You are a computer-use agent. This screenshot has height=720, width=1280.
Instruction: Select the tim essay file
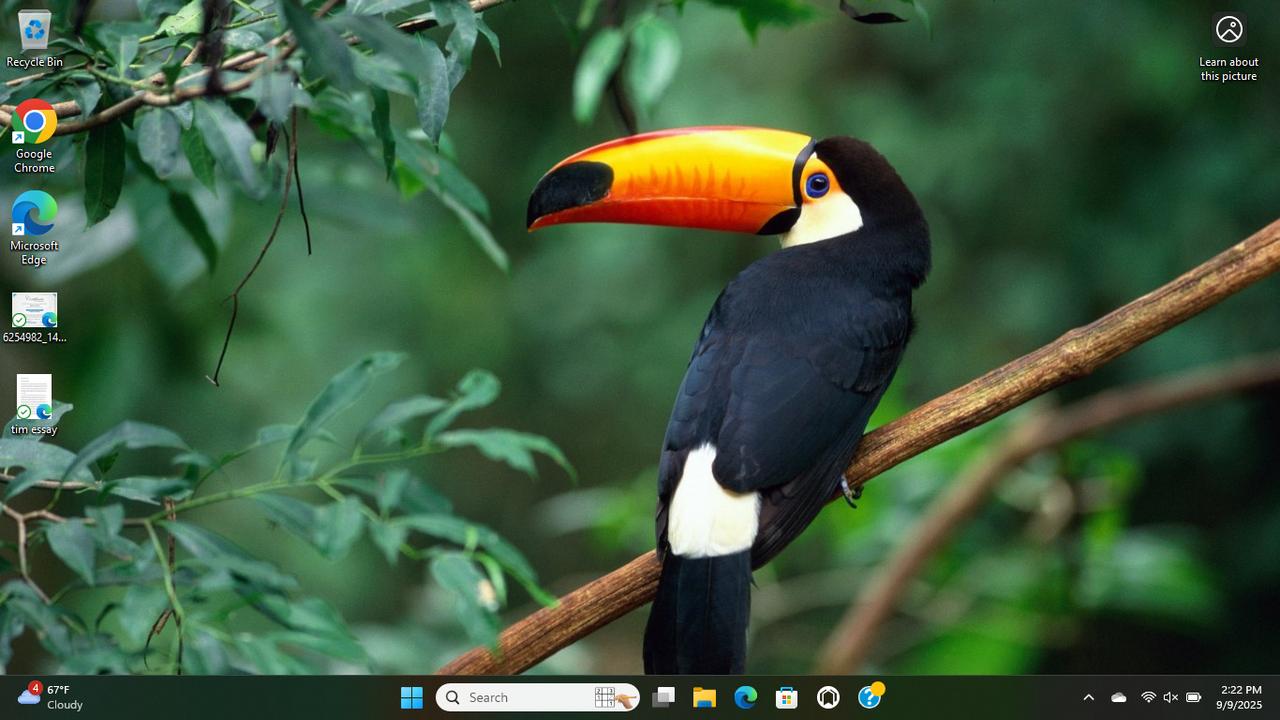pos(34,404)
